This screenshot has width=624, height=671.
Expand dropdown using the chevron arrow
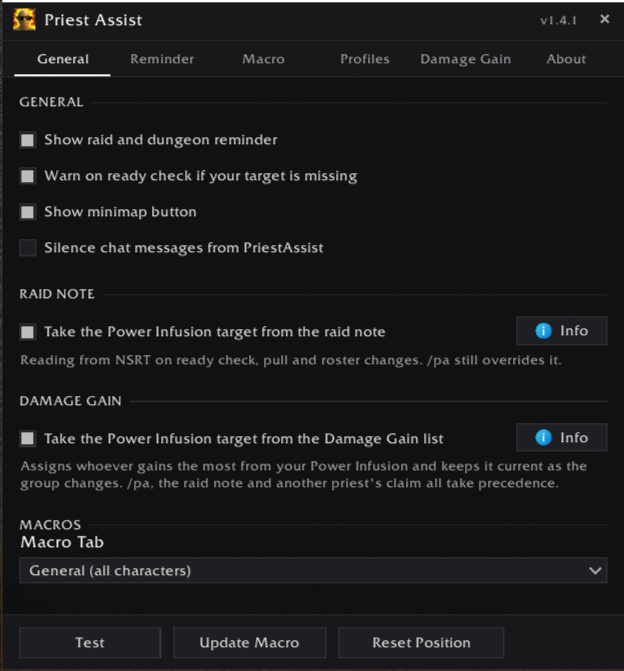tap(595, 570)
